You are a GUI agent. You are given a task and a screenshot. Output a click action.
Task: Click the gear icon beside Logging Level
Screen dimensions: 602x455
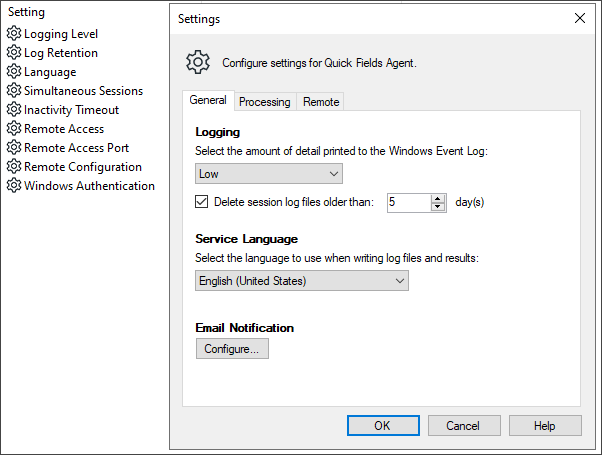click(14, 34)
